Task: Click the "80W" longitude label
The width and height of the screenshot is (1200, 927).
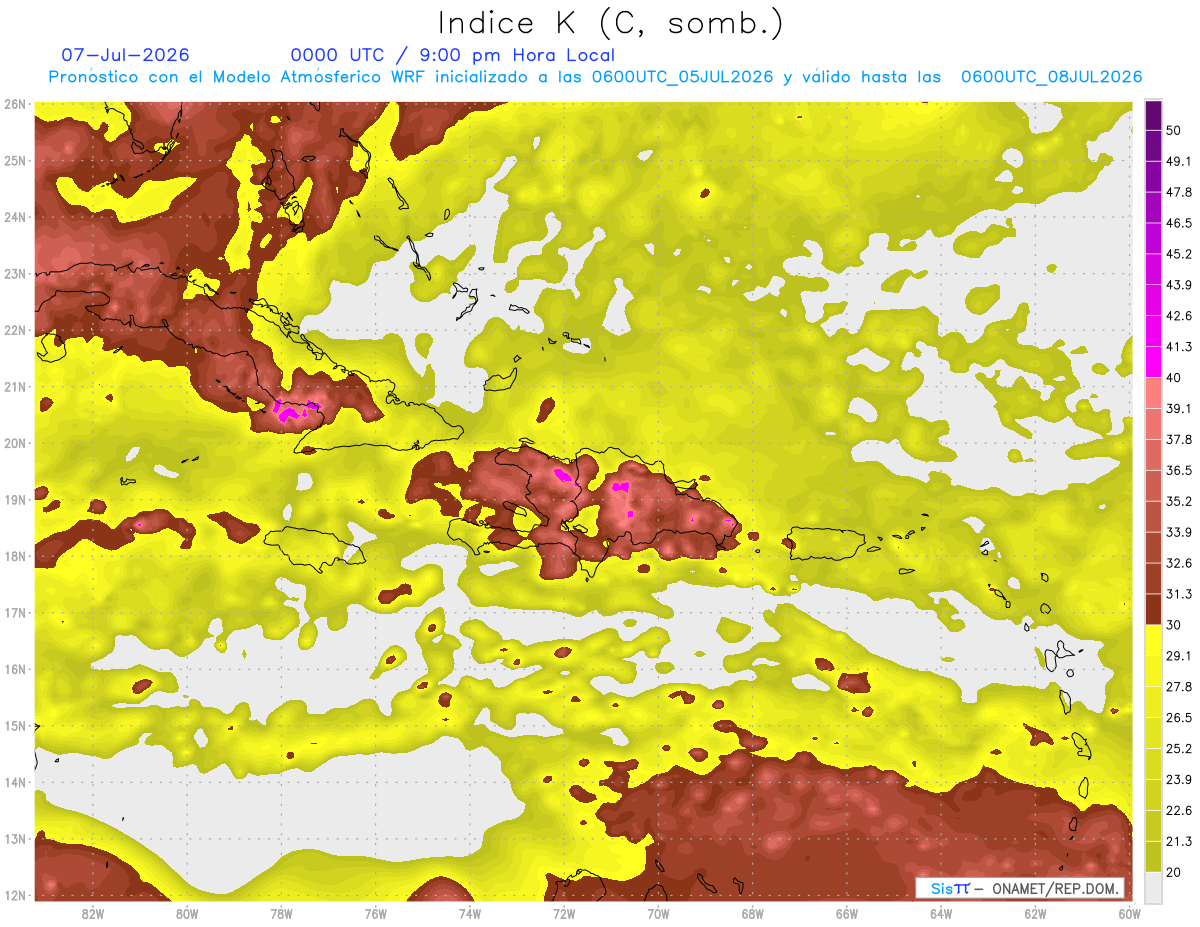Action: pos(187,913)
